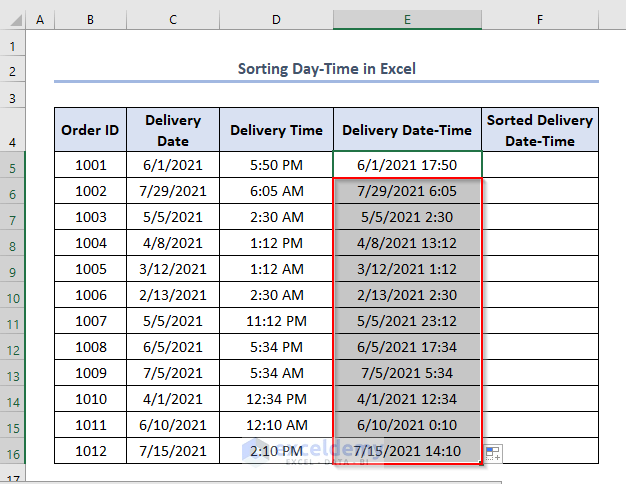Click the title Sorting Day-Time in Excel
Image resolution: width=626 pixels, height=484 pixels.
326,69
